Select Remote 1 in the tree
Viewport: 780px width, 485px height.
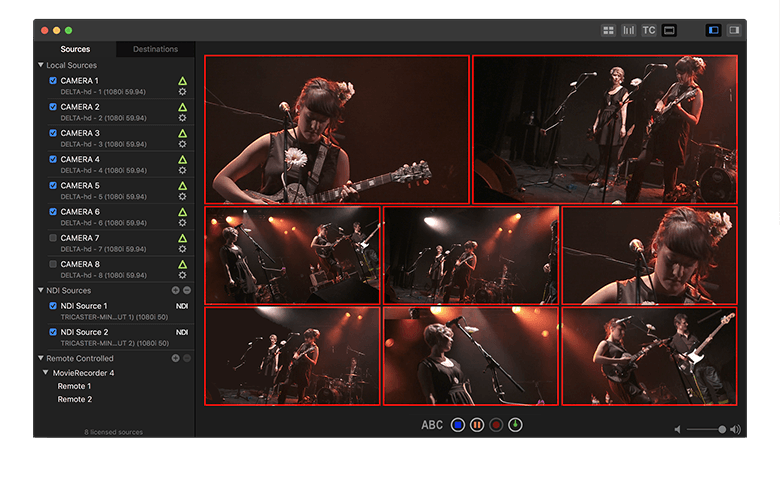coord(74,386)
